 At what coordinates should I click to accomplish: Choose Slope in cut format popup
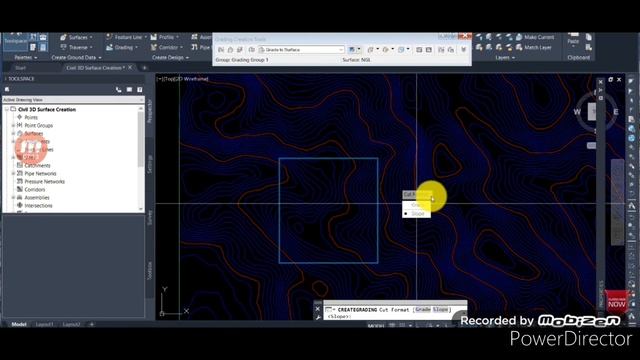coord(416,213)
